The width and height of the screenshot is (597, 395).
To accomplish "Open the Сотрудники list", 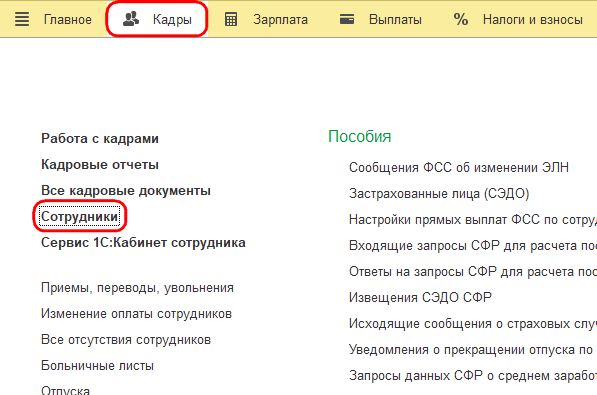I will [x=80, y=216].
